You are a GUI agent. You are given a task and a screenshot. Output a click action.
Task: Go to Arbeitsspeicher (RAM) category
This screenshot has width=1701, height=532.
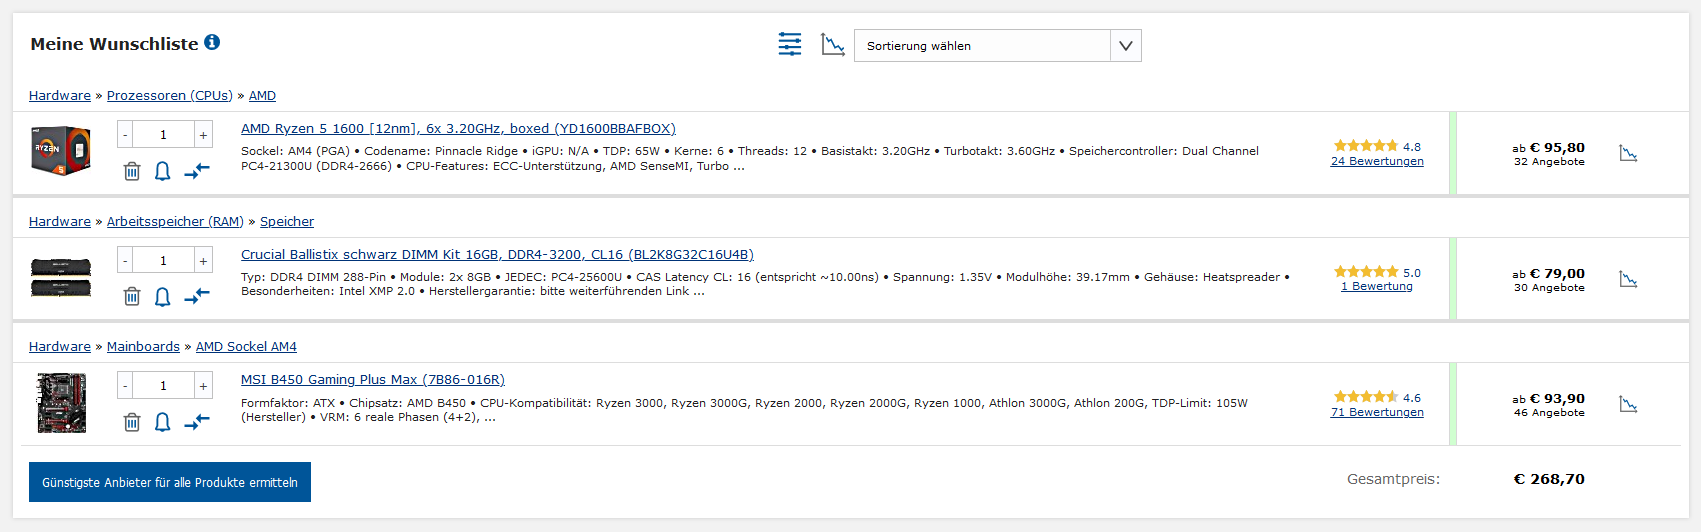pos(175,222)
